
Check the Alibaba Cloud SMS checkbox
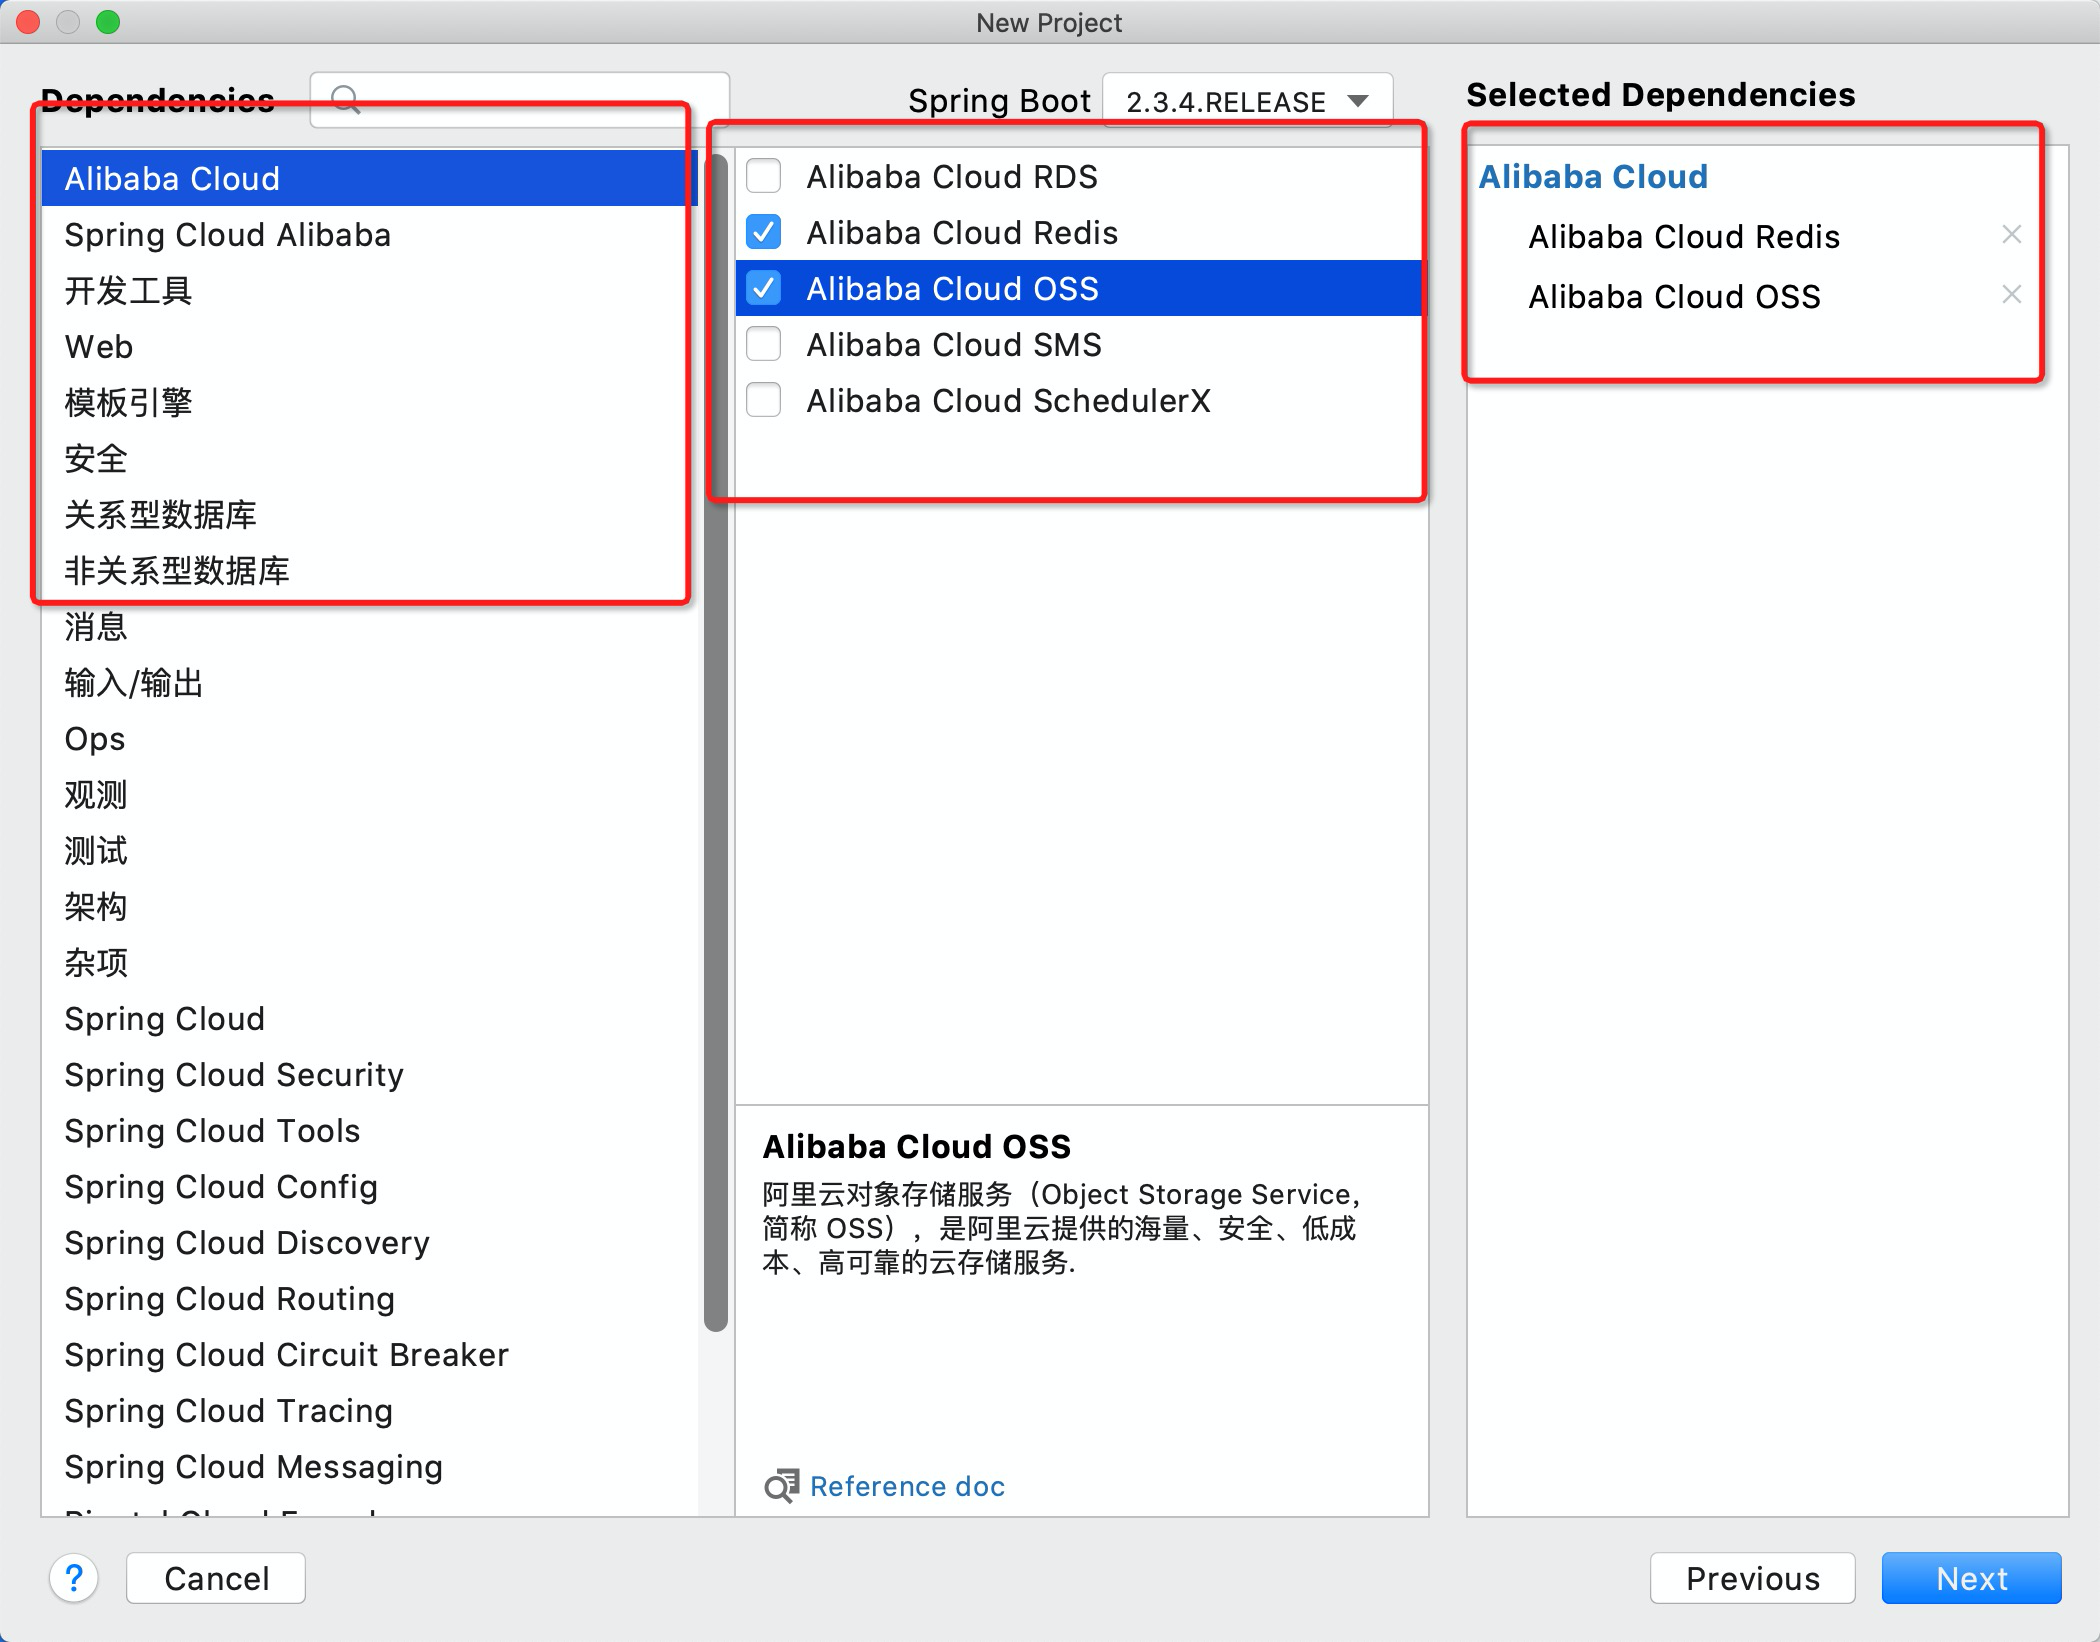[x=764, y=344]
